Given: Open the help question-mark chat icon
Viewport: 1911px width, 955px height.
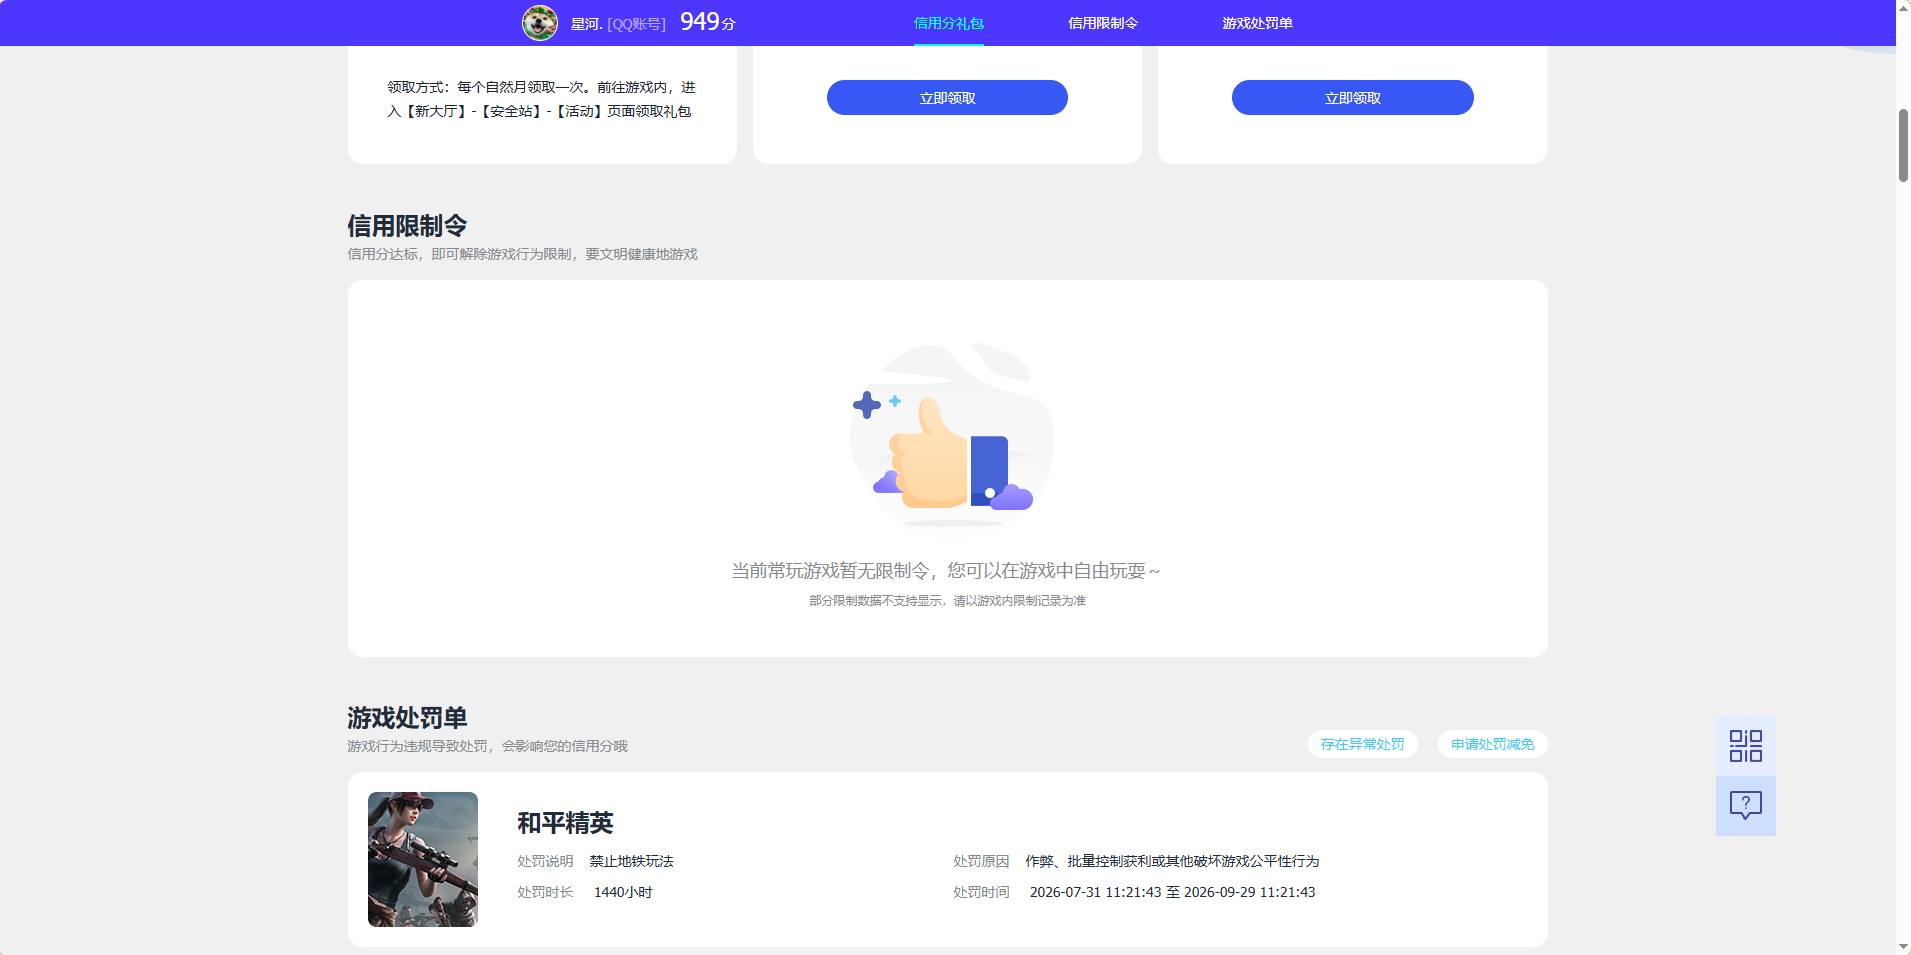Looking at the screenshot, I should tap(1745, 806).
